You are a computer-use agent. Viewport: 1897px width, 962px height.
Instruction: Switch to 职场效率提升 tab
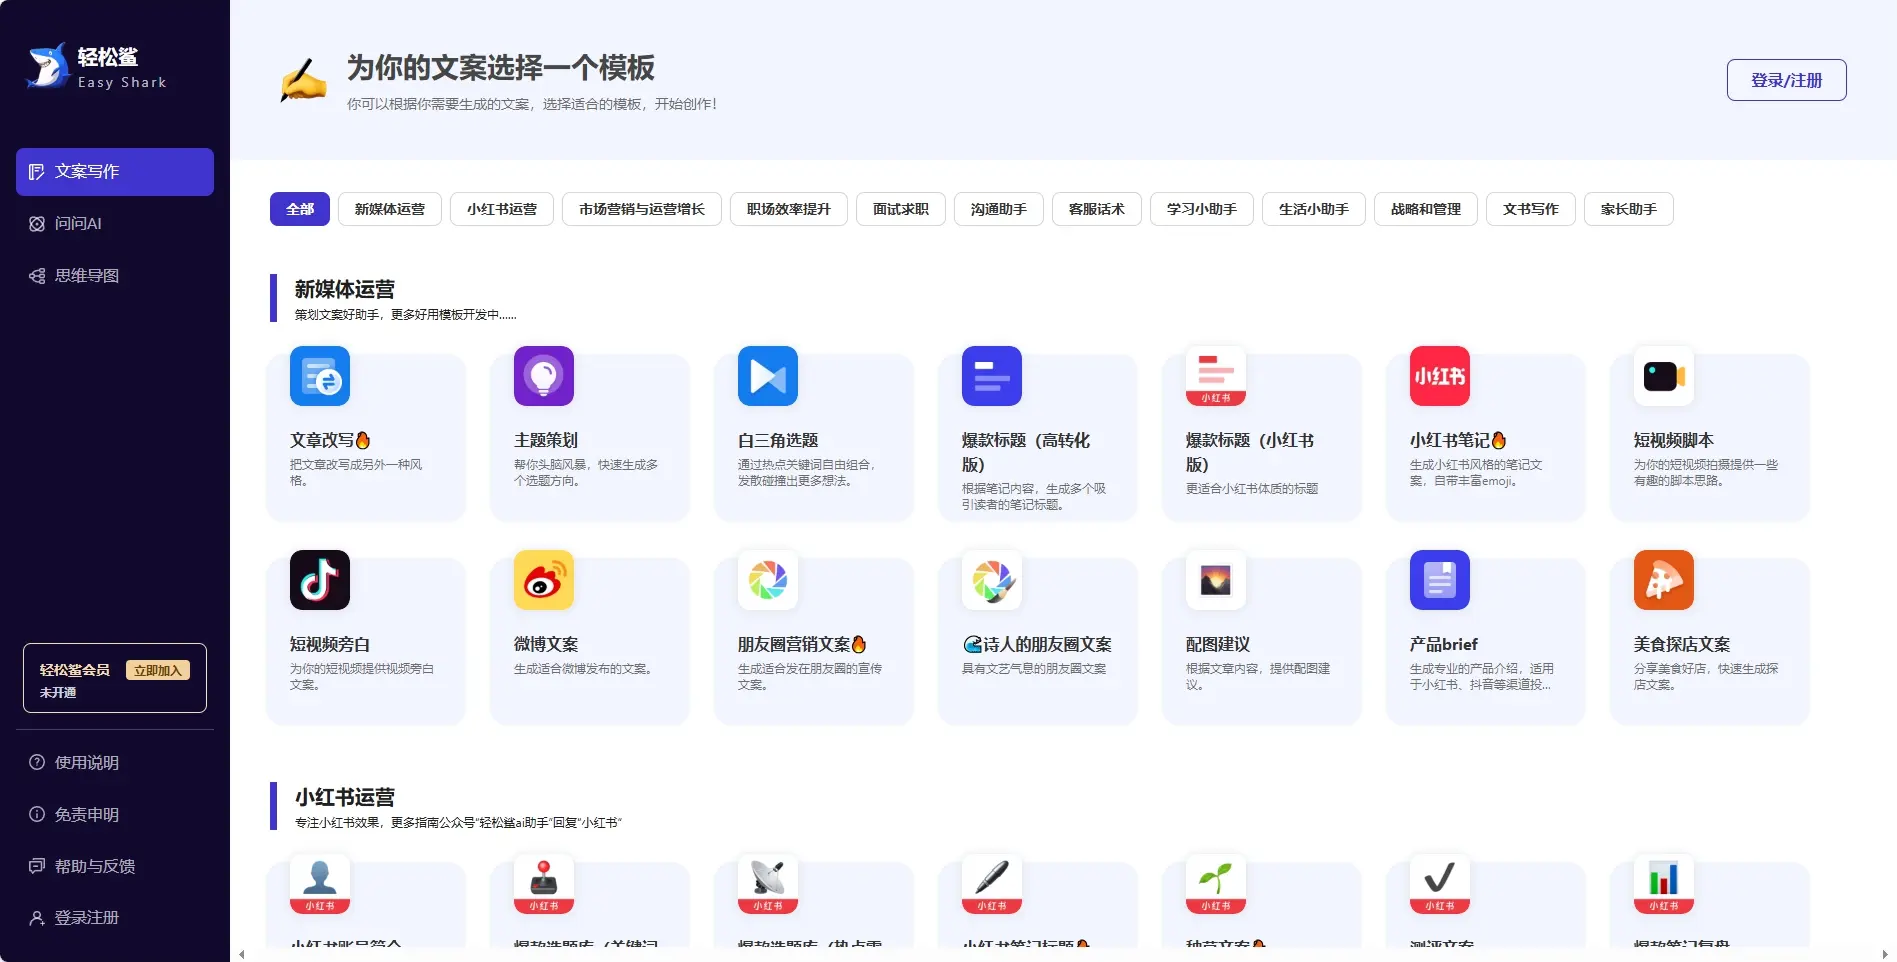point(789,209)
